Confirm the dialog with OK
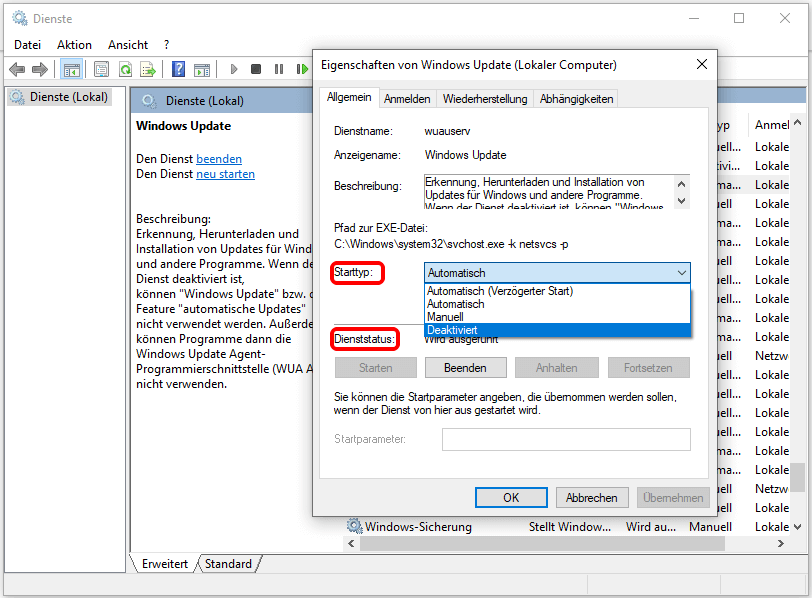 pyautogui.click(x=511, y=497)
